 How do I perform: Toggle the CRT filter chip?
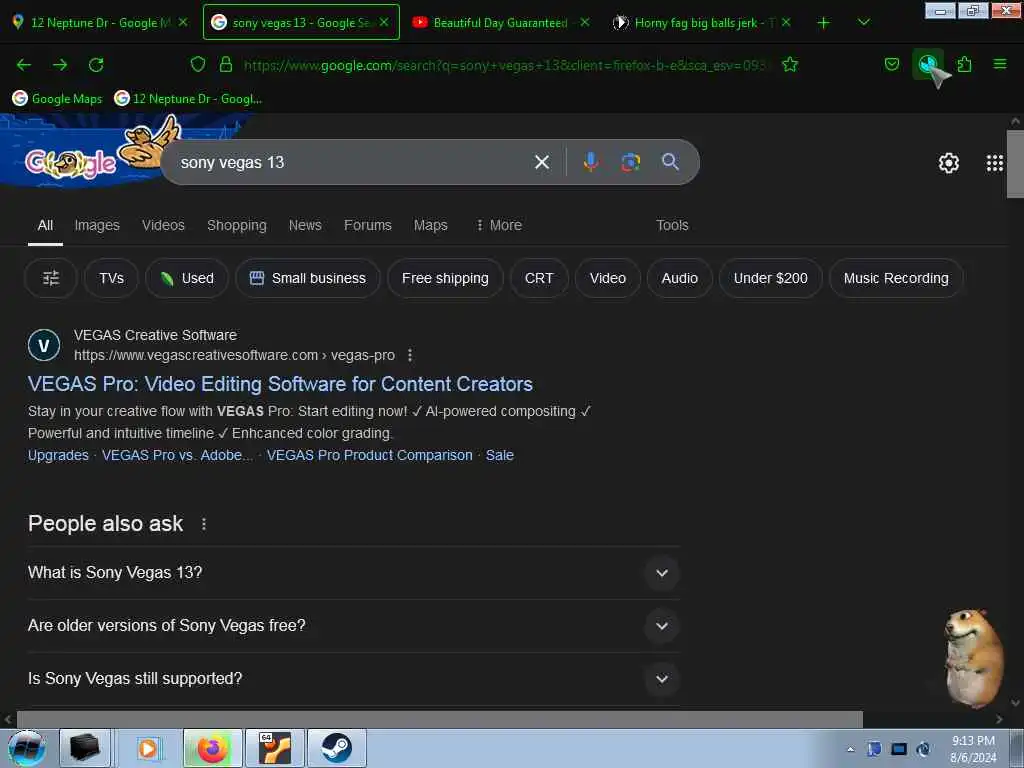539,278
